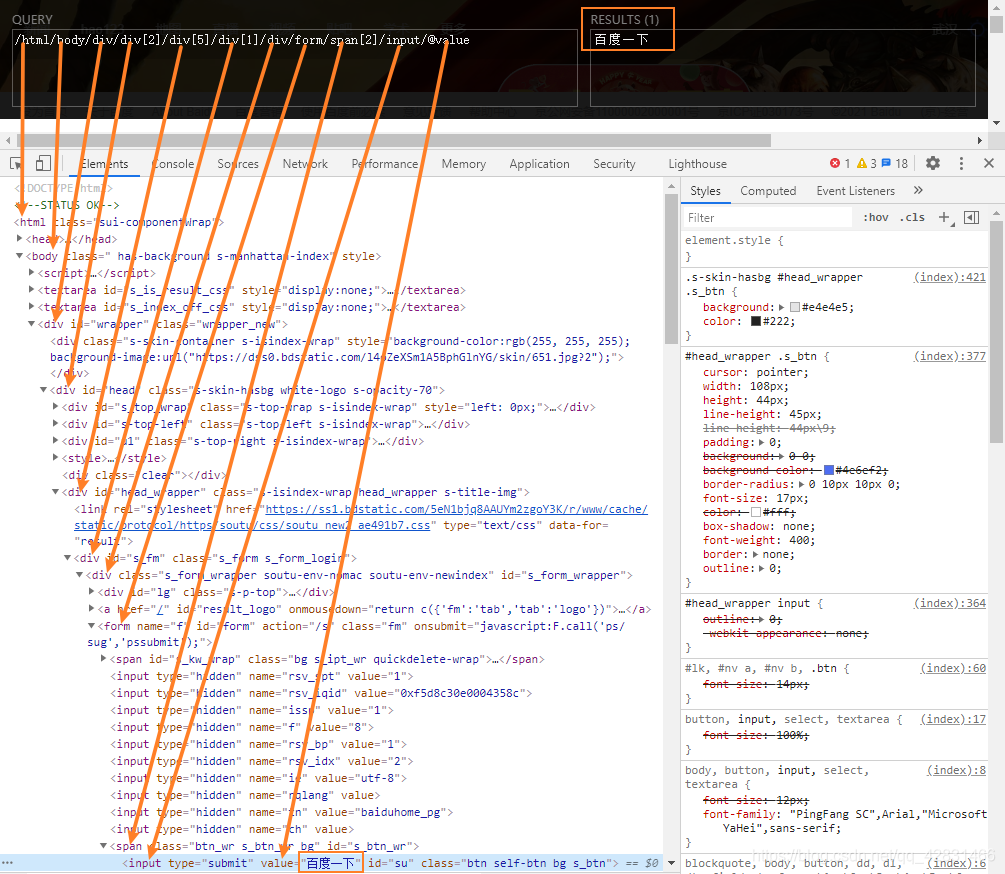Expand the background shorthand property triangle
The height and width of the screenshot is (874, 1005).
click(781, 307)
